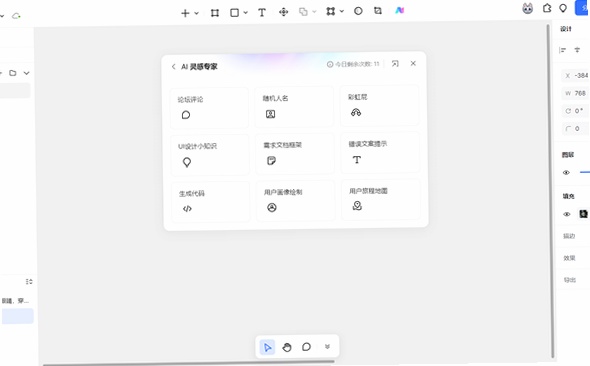Open the 论坛评论 card
The image size is (590, 366).
tap(210, 108)
